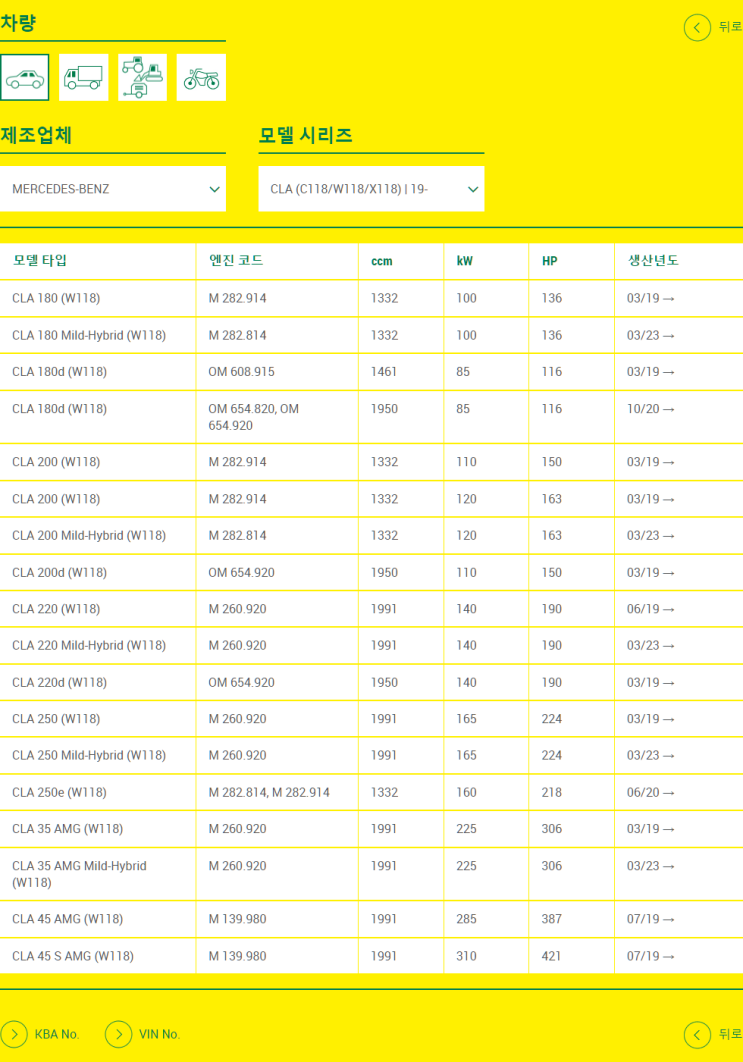Select CLA 220 Mild-Hybrid (W118) row
Screen dimensions: 743x1062
[371, 645]
